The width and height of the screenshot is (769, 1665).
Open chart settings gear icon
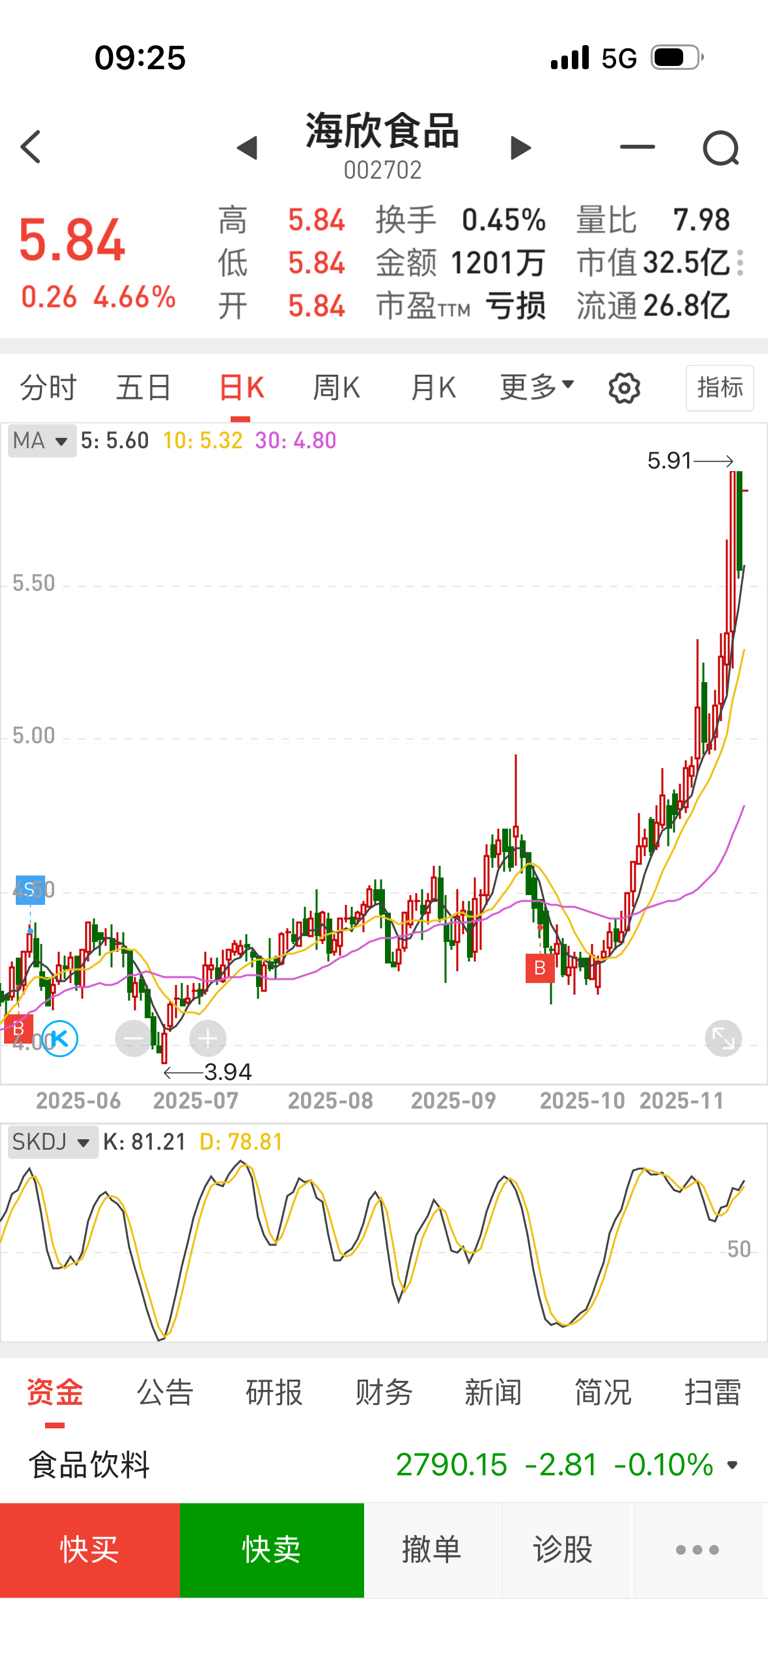click(x=624, y=388)
